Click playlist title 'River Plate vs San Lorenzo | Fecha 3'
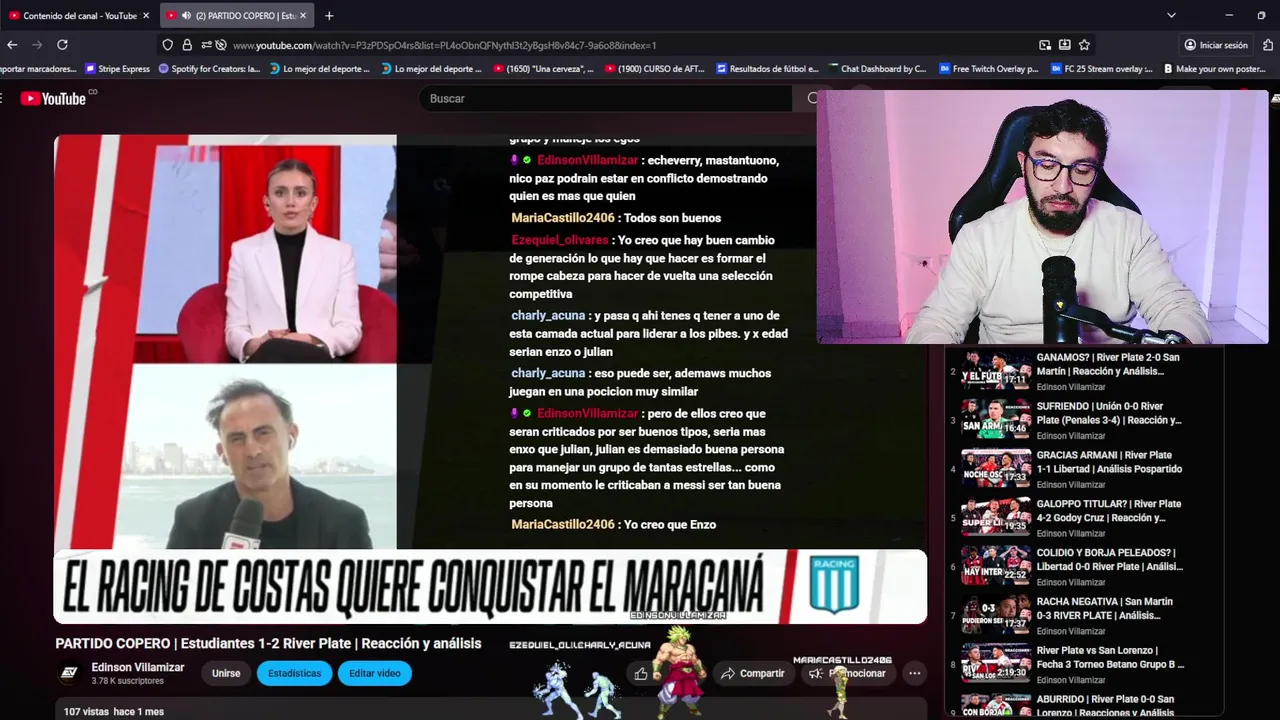This screenshot has width=1280, height=720. click(x=1111, y=657)
